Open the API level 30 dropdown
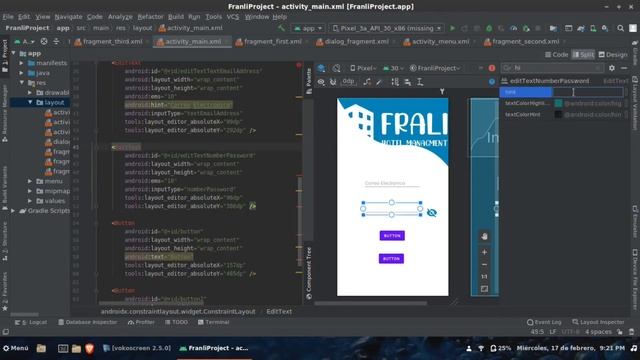This screenshot has height=360, width=640. click(x=393, y=68)
